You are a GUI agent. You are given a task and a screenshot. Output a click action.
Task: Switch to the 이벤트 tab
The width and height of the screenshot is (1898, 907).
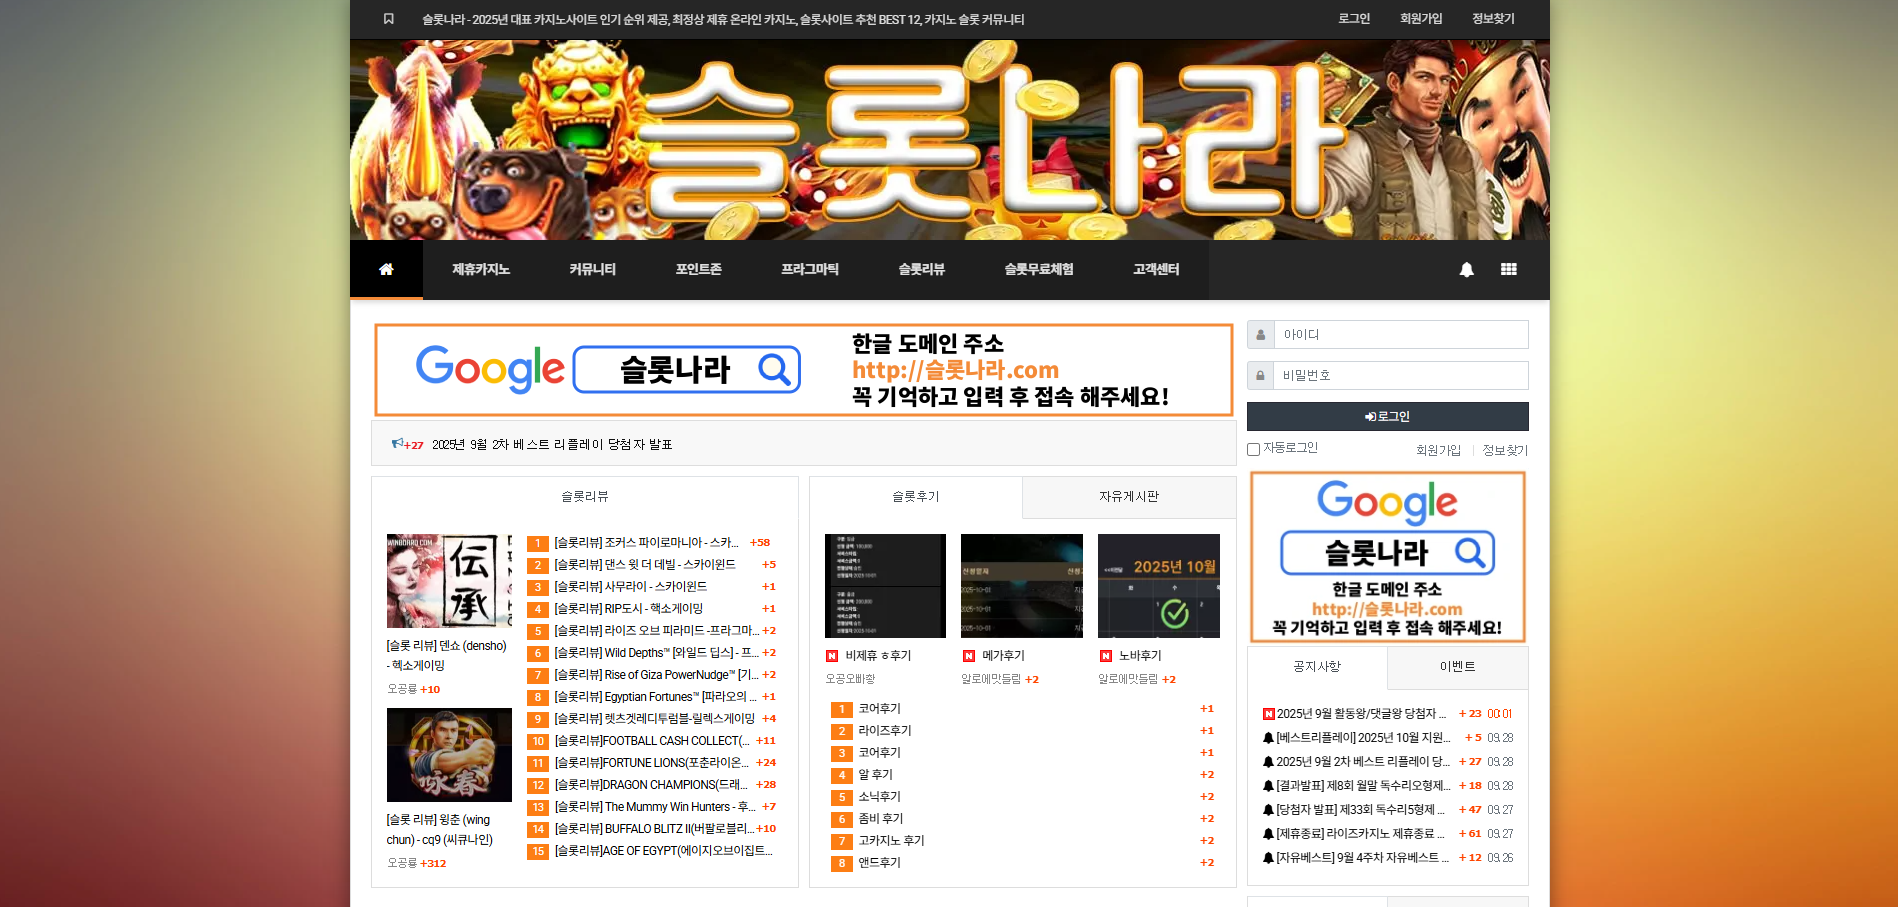1457,667
